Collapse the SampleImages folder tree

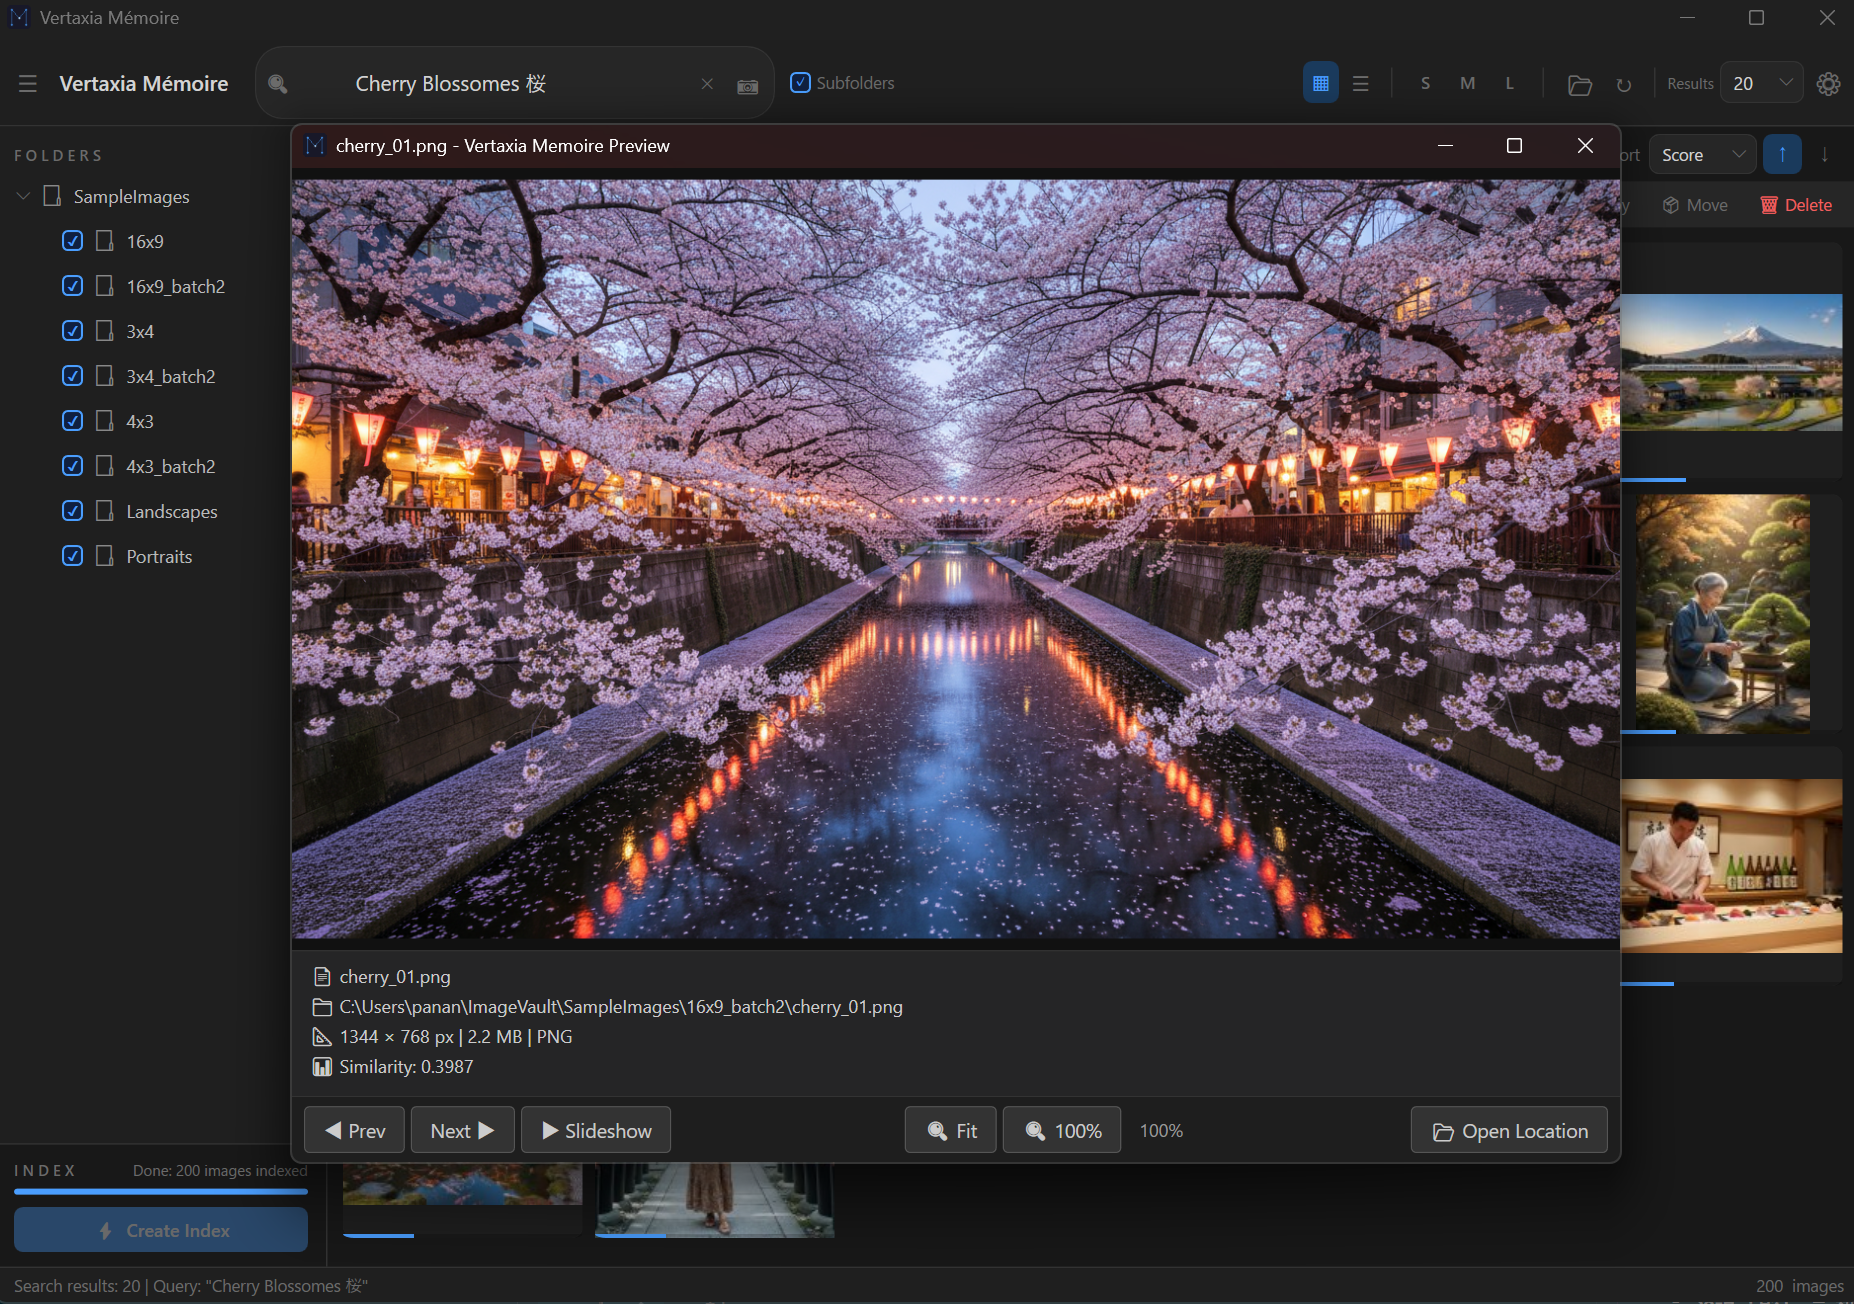click(23, 197)
